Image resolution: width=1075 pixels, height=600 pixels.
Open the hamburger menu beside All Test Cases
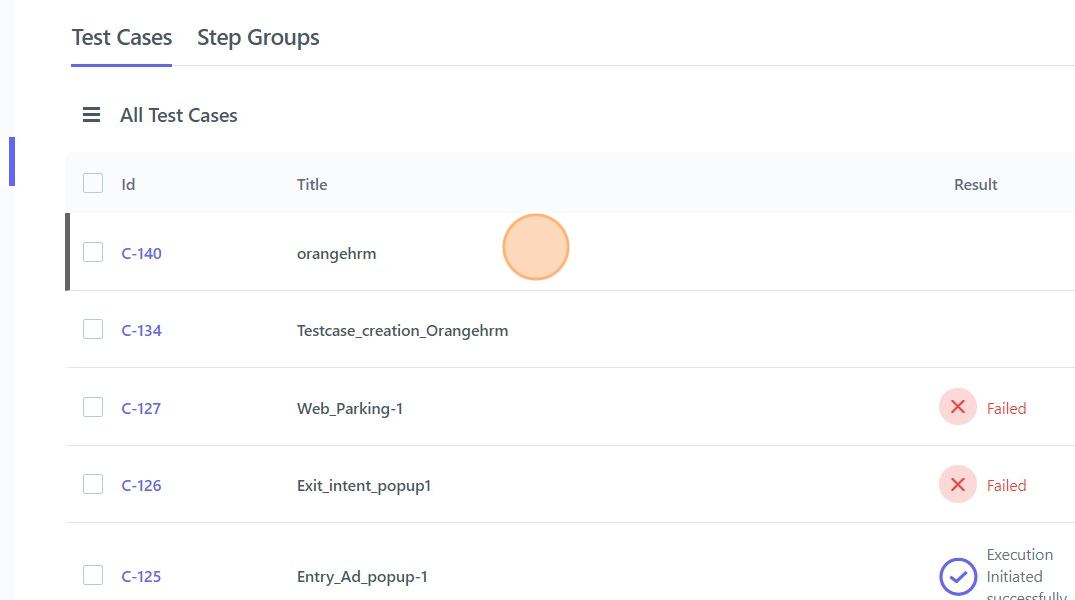click(91, 115)
